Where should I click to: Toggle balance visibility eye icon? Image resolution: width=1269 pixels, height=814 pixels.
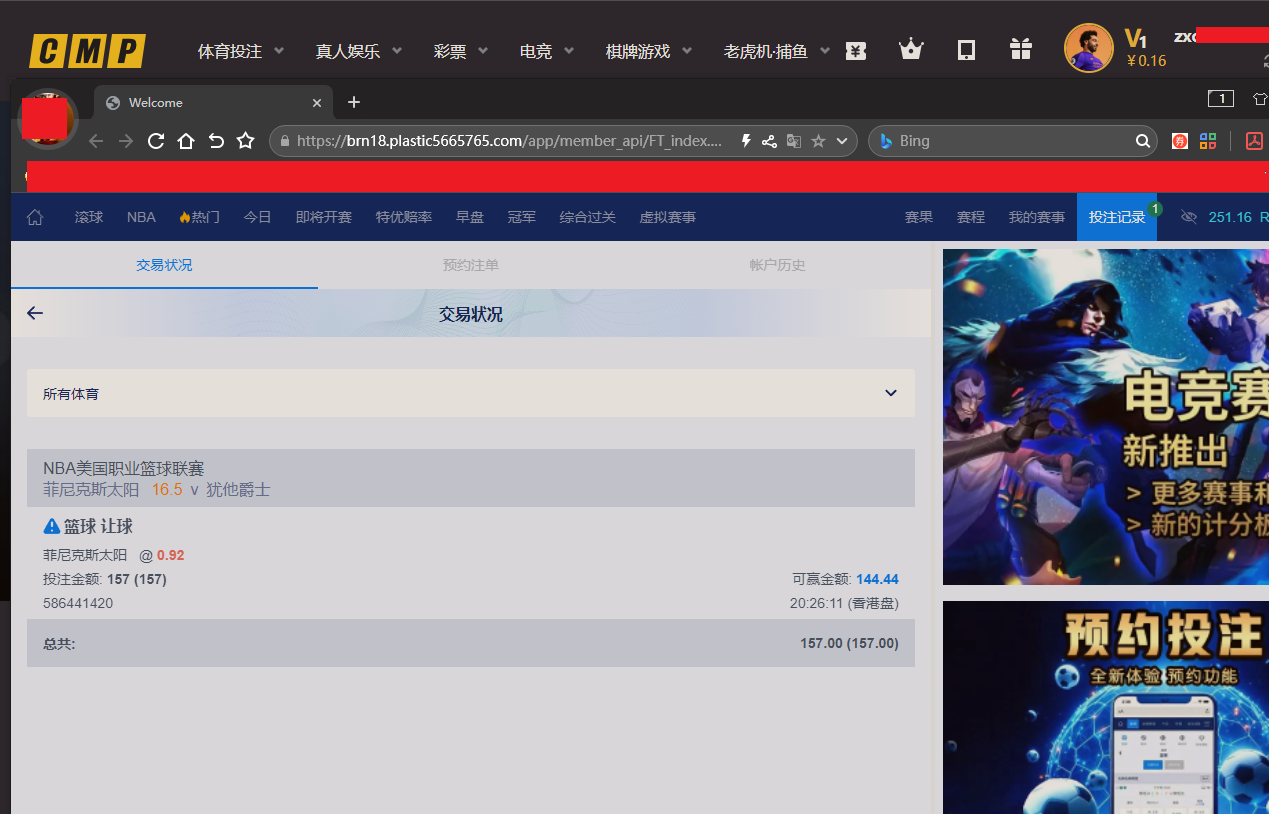pos(1188,217)
